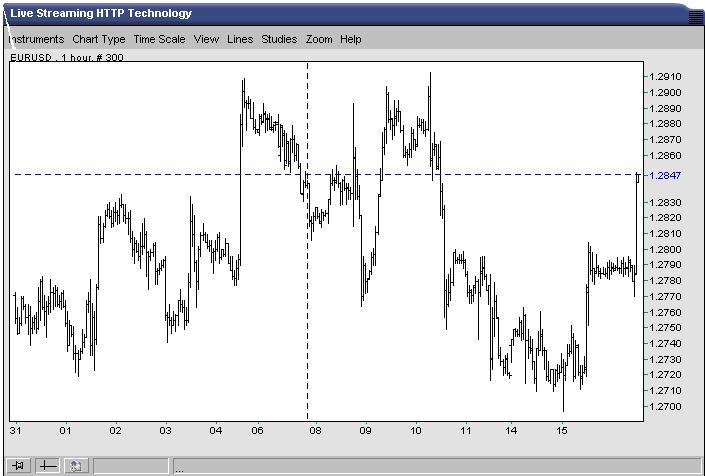This screenshot has height=476, width=705.
Task: Click the empty status field beside globe icon
Action: (131, 466)
